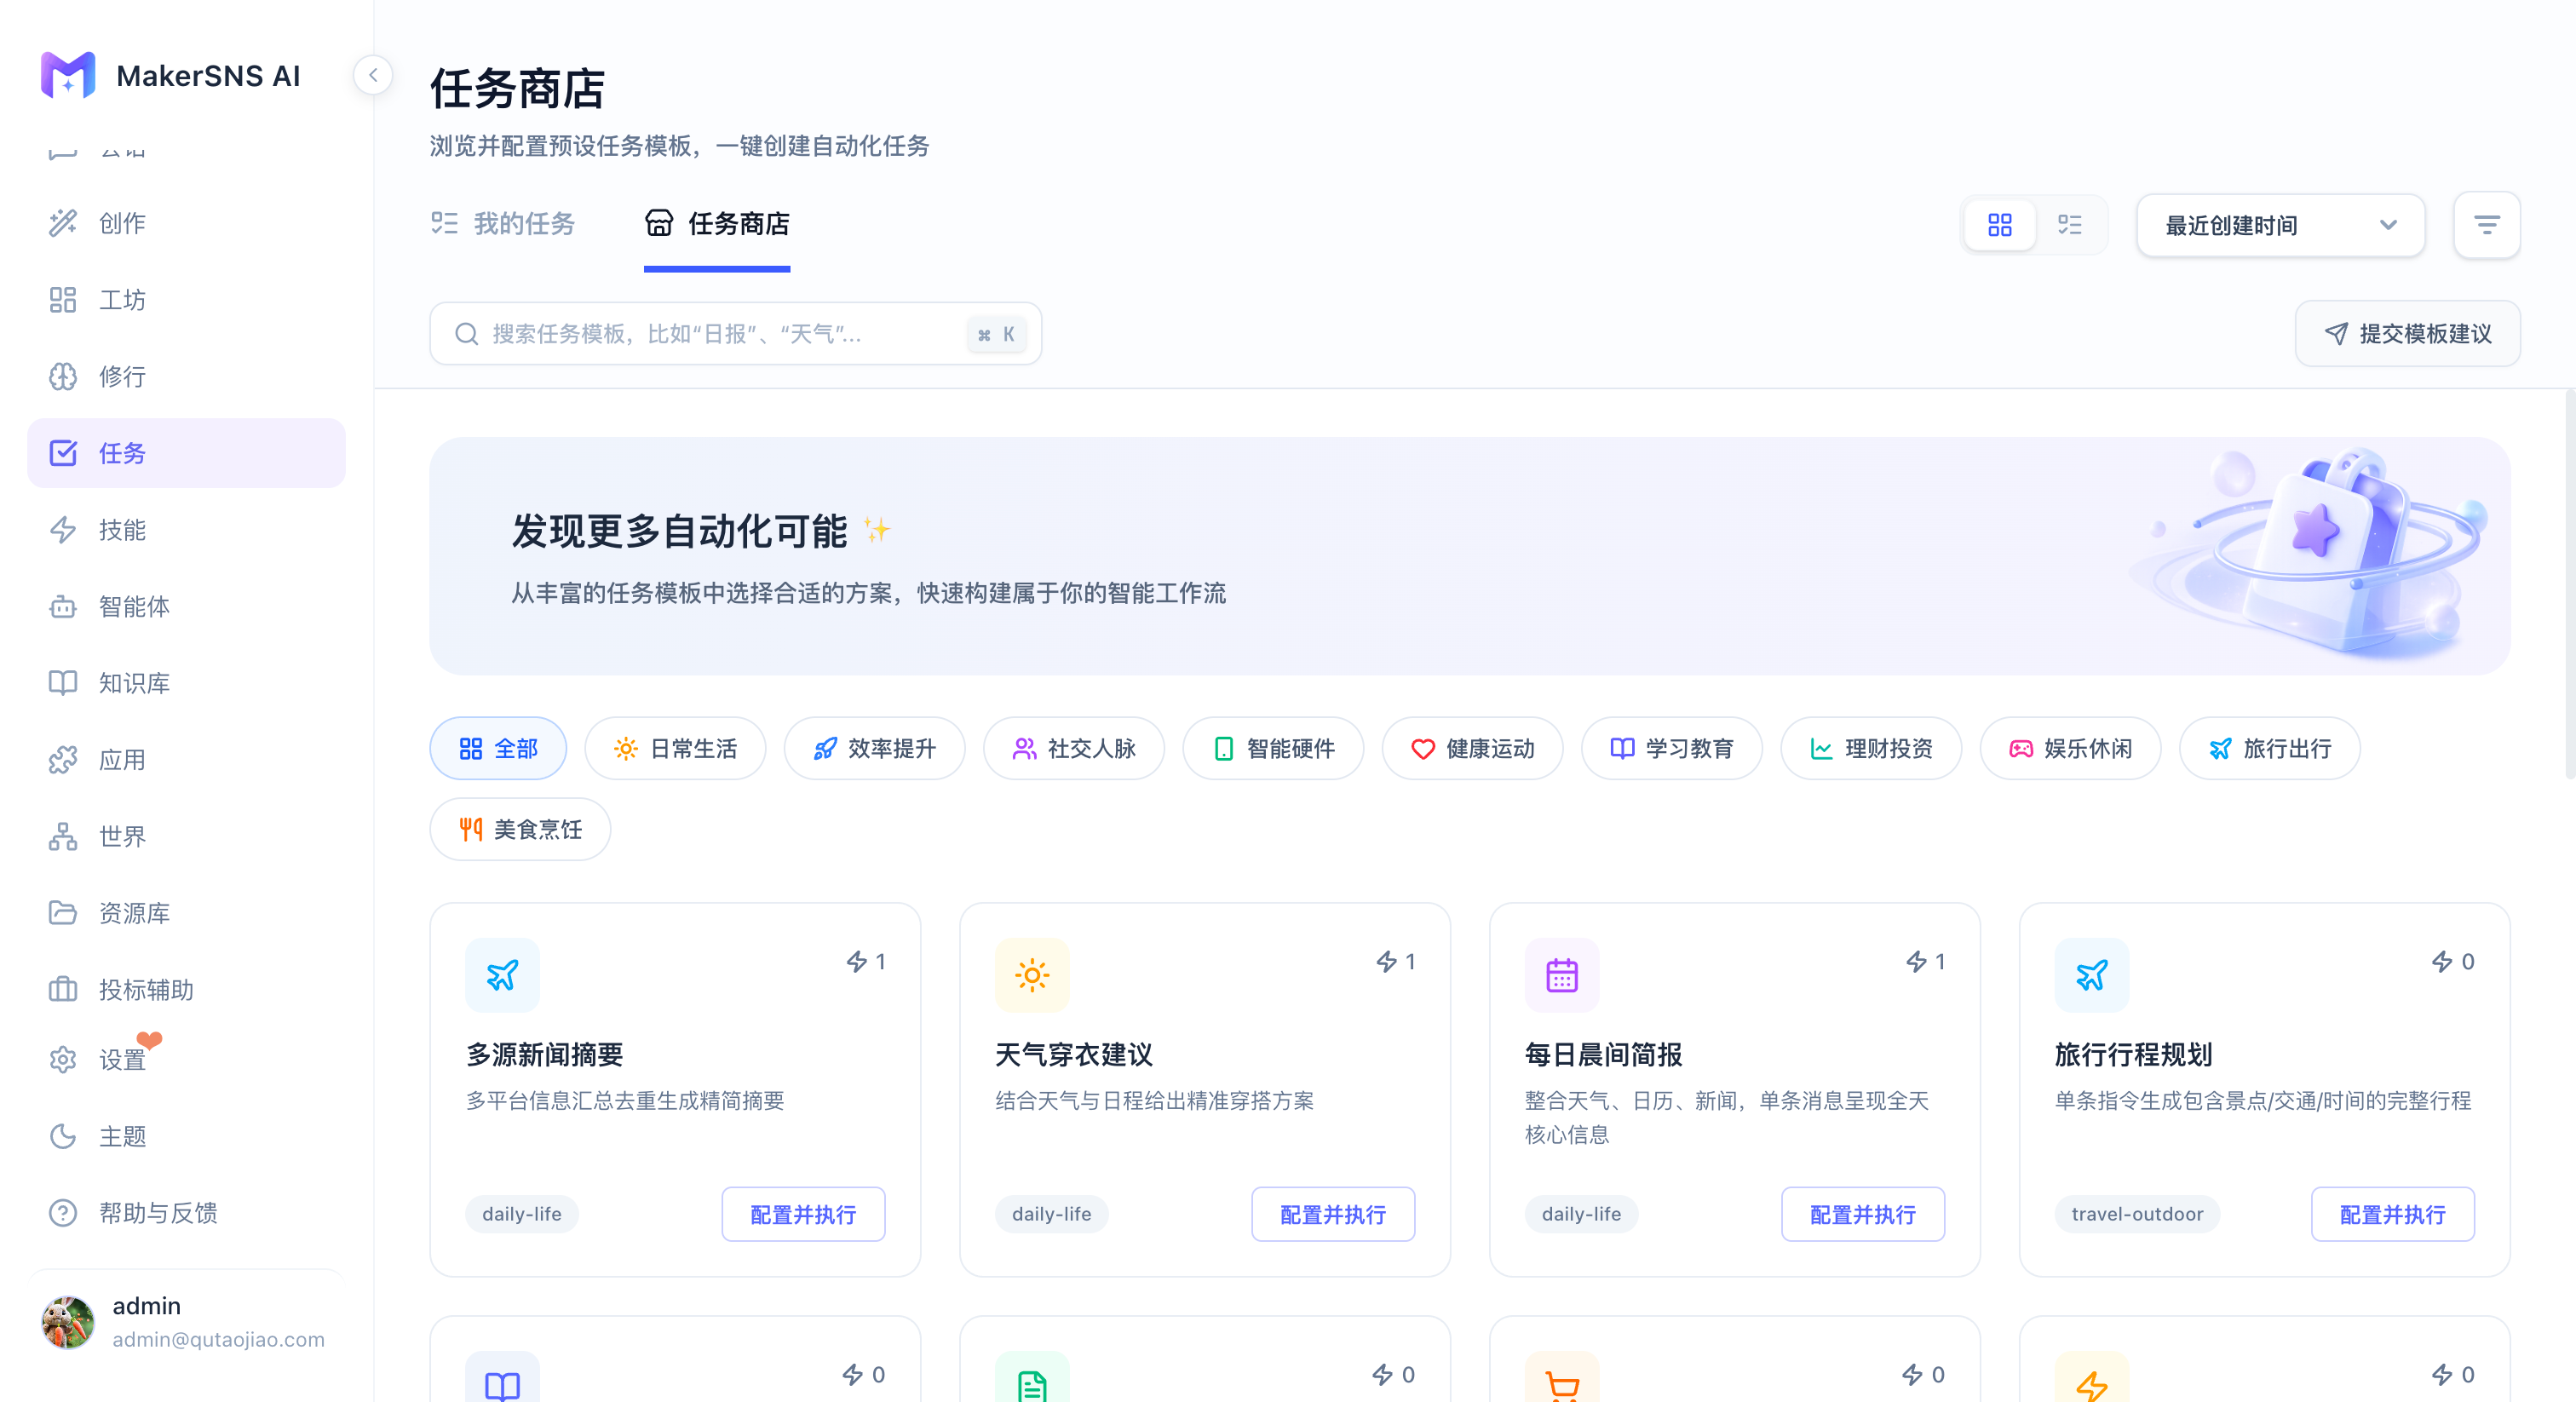The image size is (2576, 1402).
Task: Open the 多源新闻摘要 card title
Action: click(545, 1055)
